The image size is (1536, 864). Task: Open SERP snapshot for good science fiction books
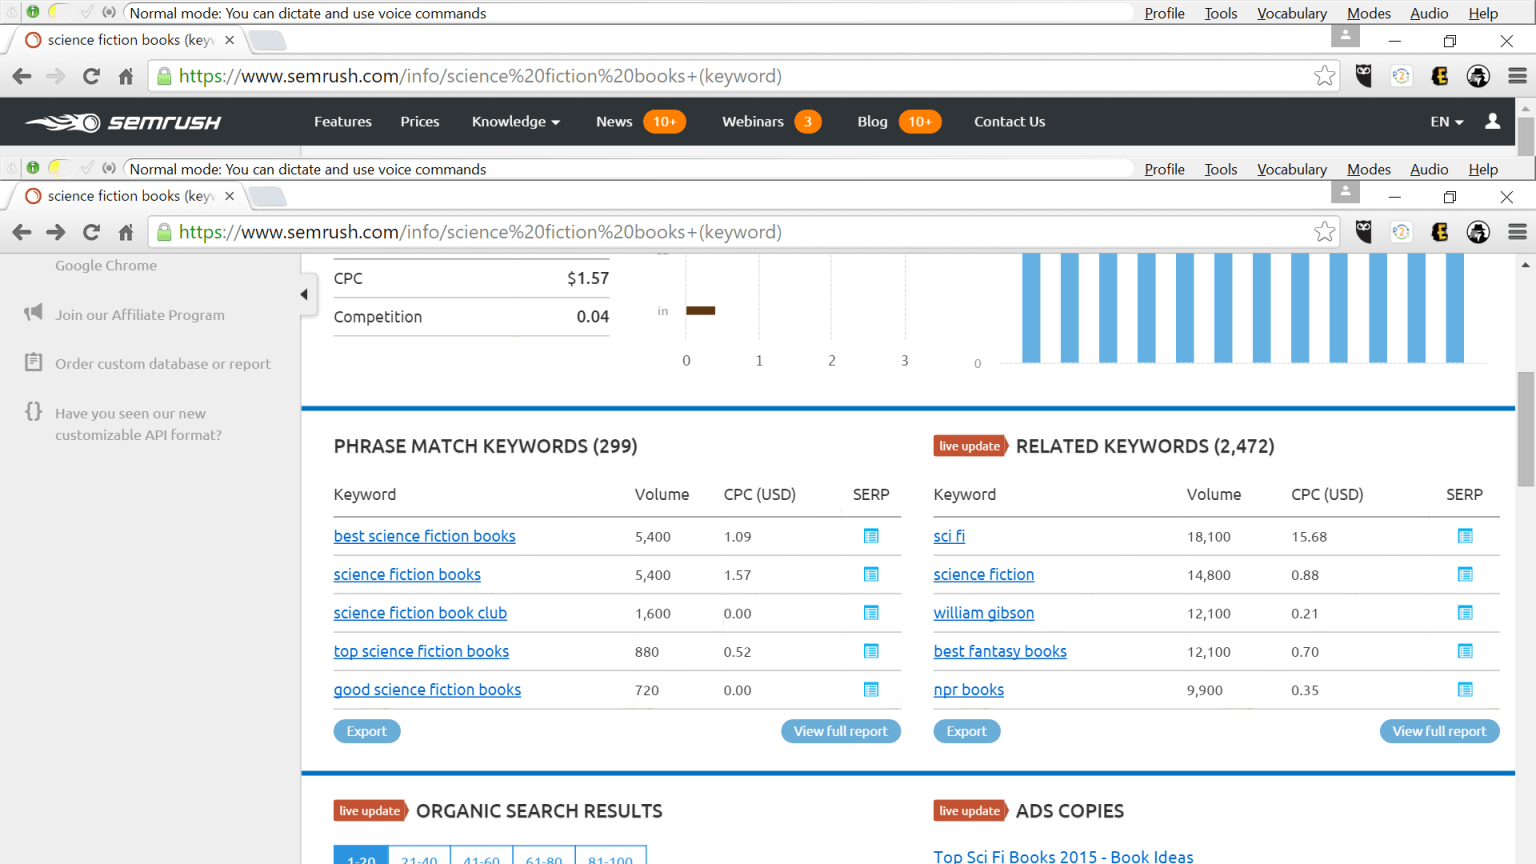click(871, 689)
